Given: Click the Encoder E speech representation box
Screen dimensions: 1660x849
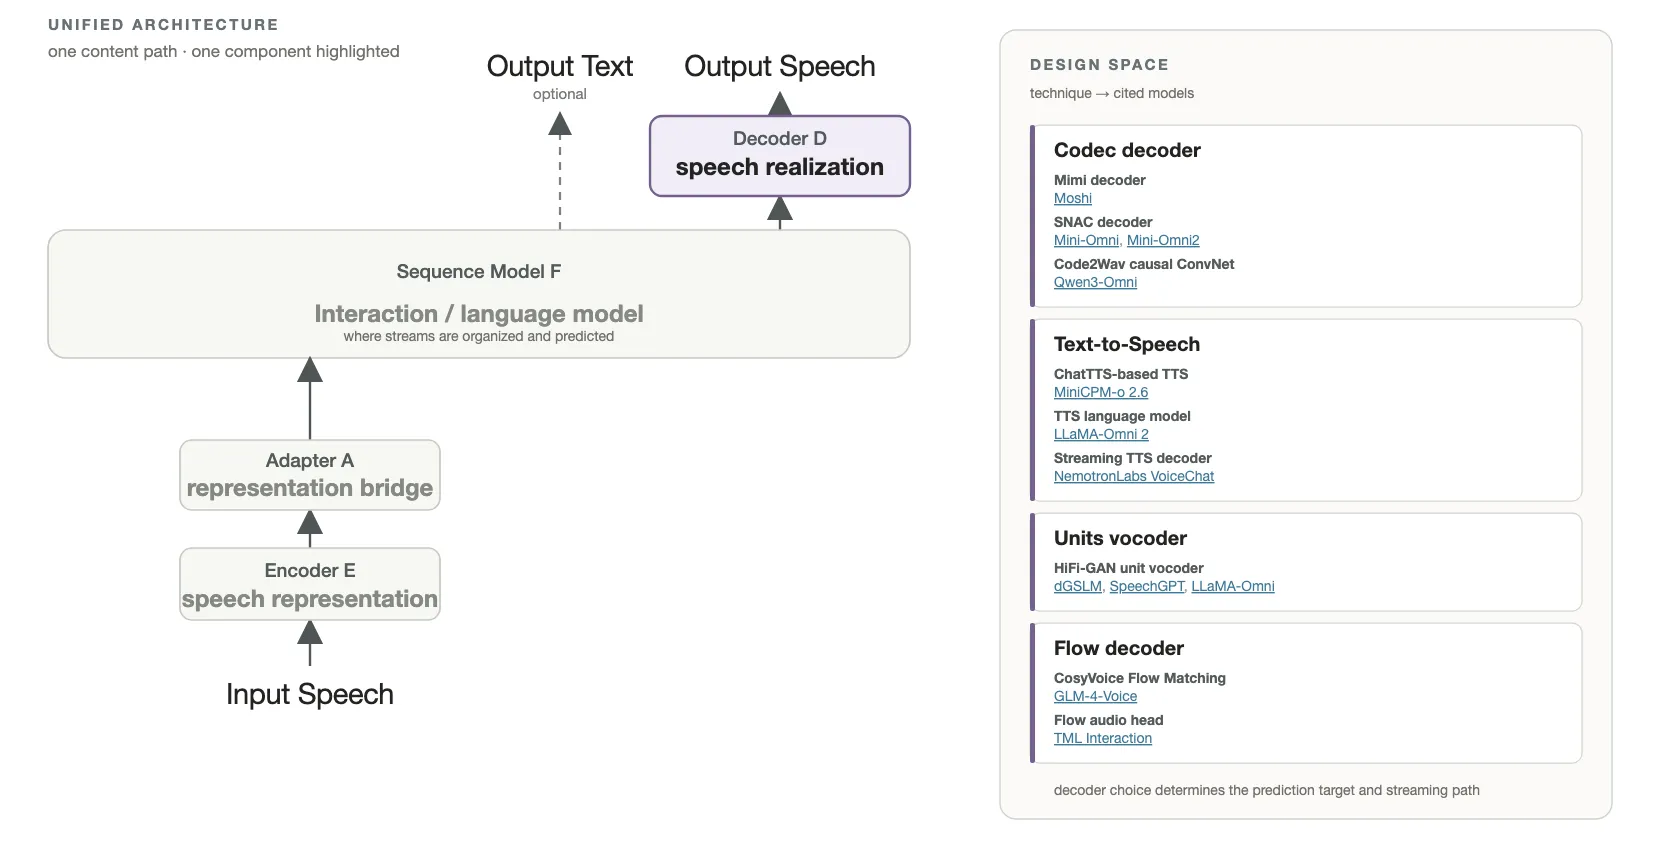Looking at the screenshot, I should 310,584.
